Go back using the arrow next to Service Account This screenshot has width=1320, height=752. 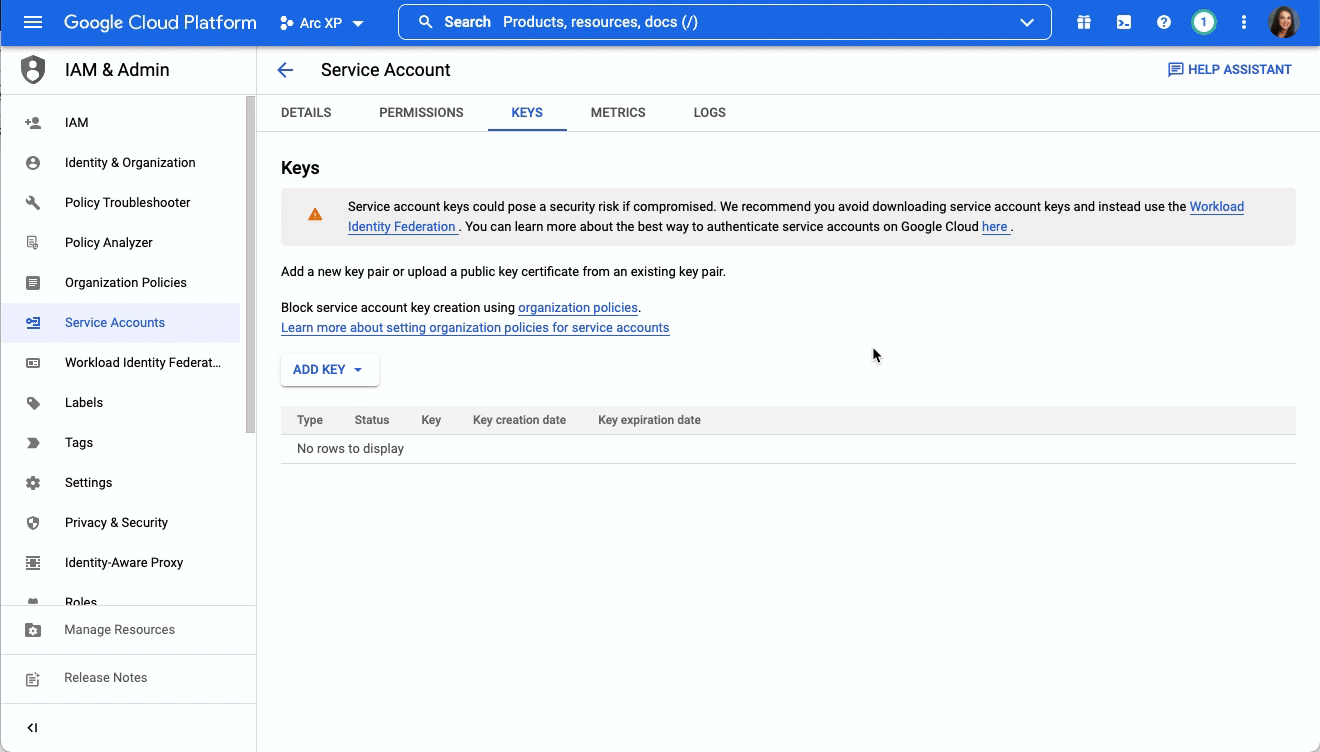(x=285, y=70)
